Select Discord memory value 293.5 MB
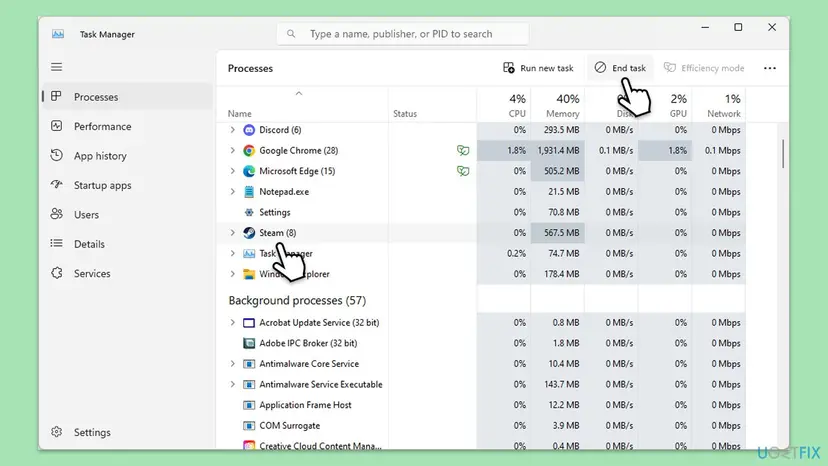This screenshot has width=828, height=466. tap(558, 130)
